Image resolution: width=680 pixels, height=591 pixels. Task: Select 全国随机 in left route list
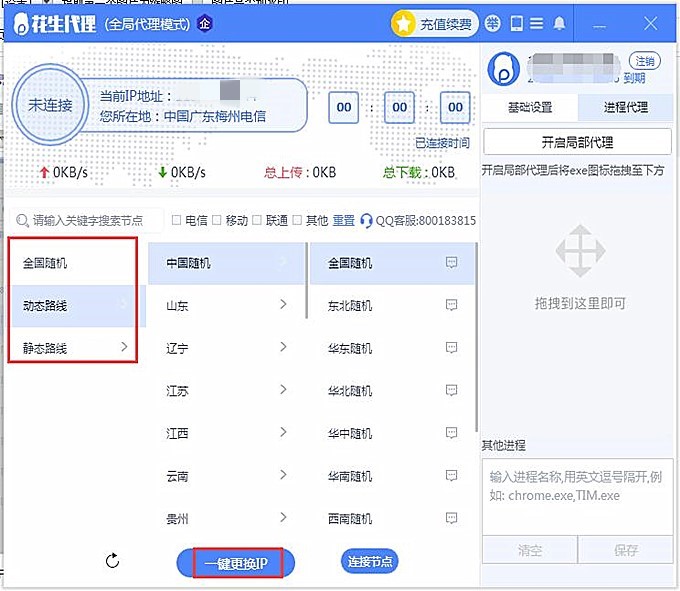(x=72, y=263)
